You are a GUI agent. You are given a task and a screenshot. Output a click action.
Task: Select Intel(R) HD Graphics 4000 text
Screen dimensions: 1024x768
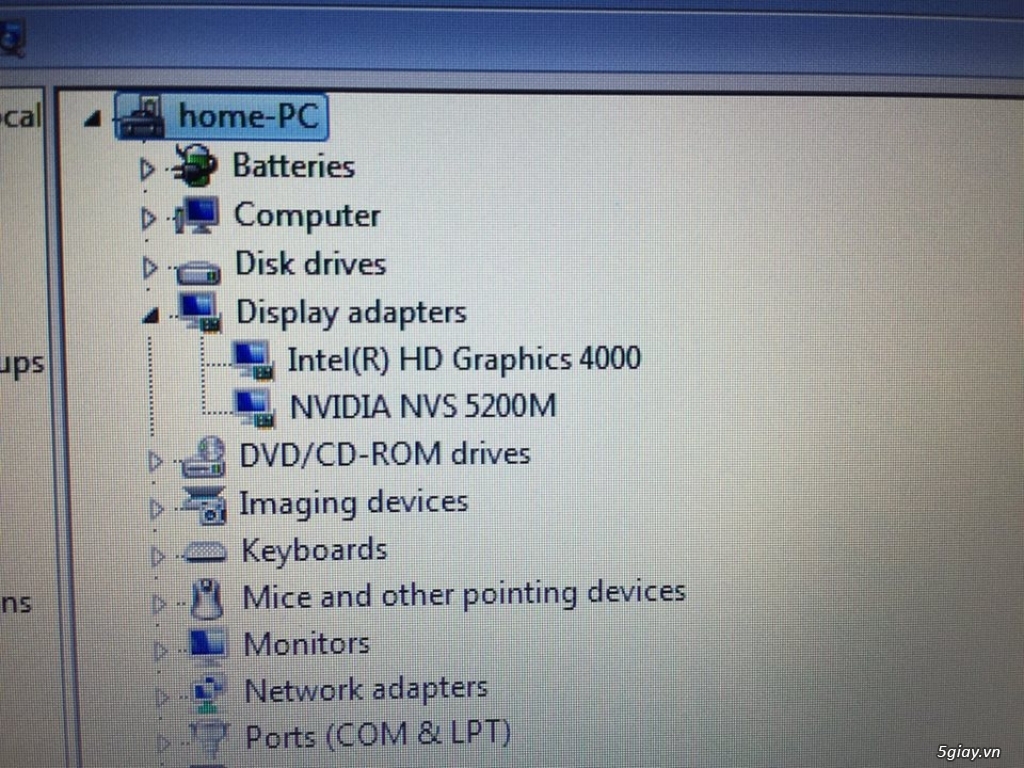(x=464, y=359)
